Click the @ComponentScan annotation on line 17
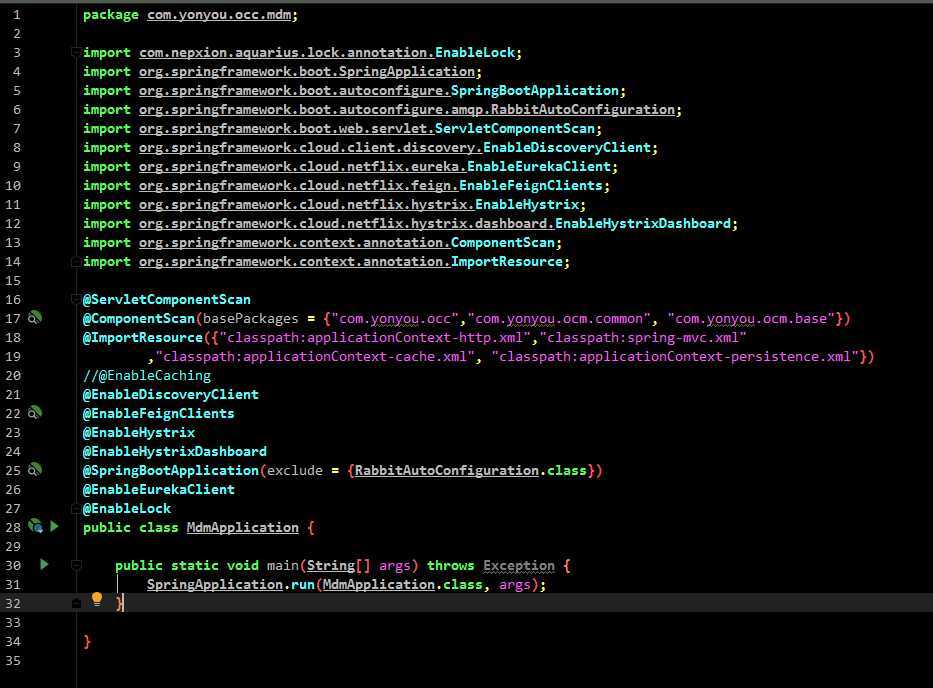 [139, 318]
